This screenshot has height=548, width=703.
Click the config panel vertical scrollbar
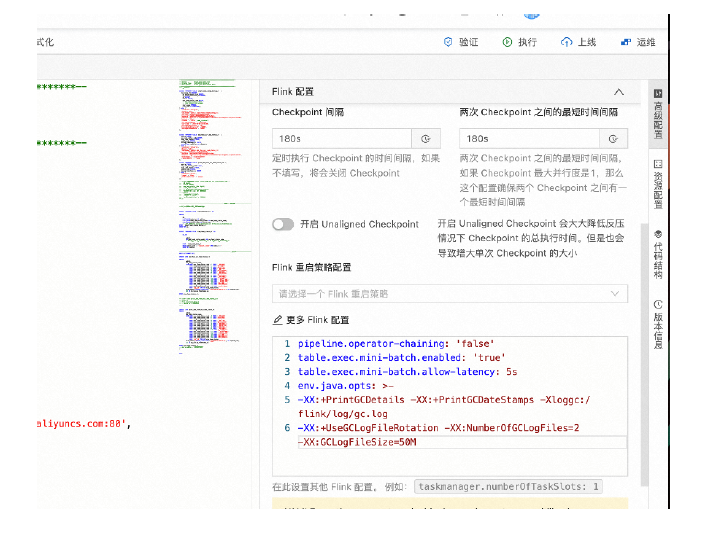(644, 354)
